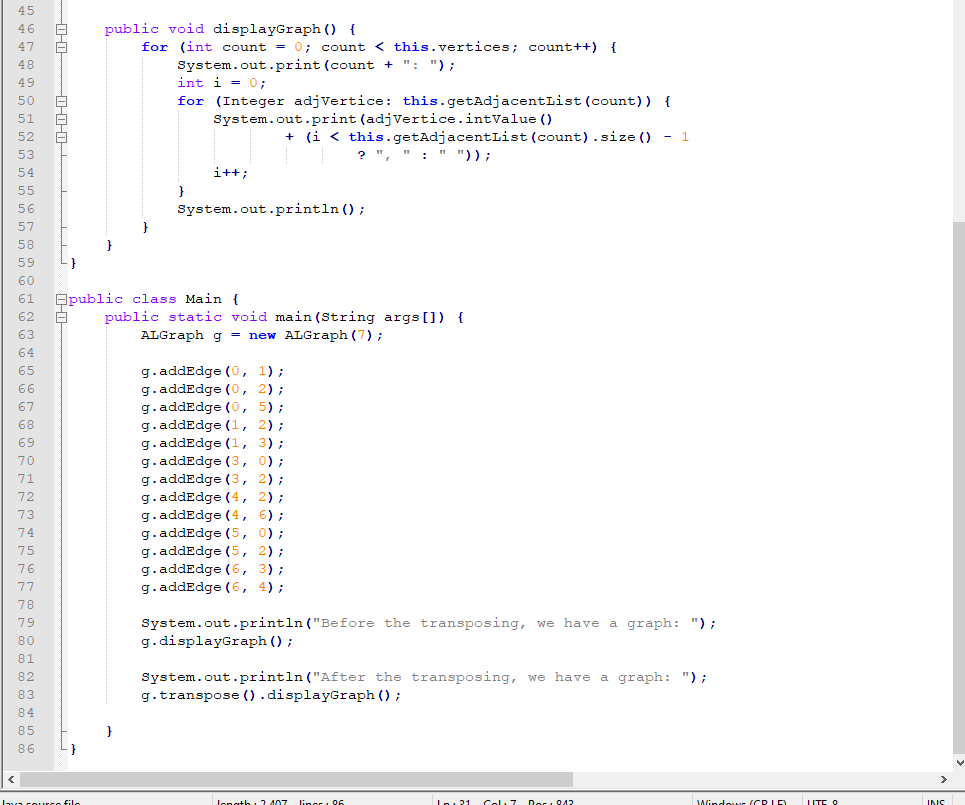Collapse the main method fold on line 62

click(x=62, y=316)
